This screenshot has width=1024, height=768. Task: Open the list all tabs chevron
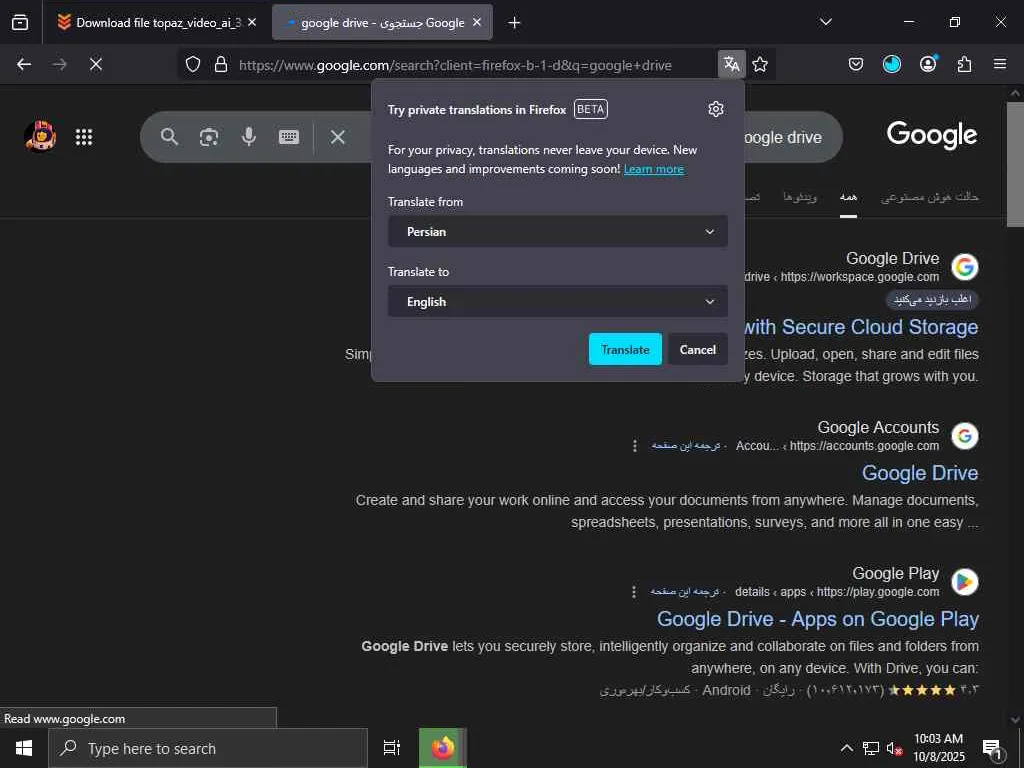[x=825, y=22]
